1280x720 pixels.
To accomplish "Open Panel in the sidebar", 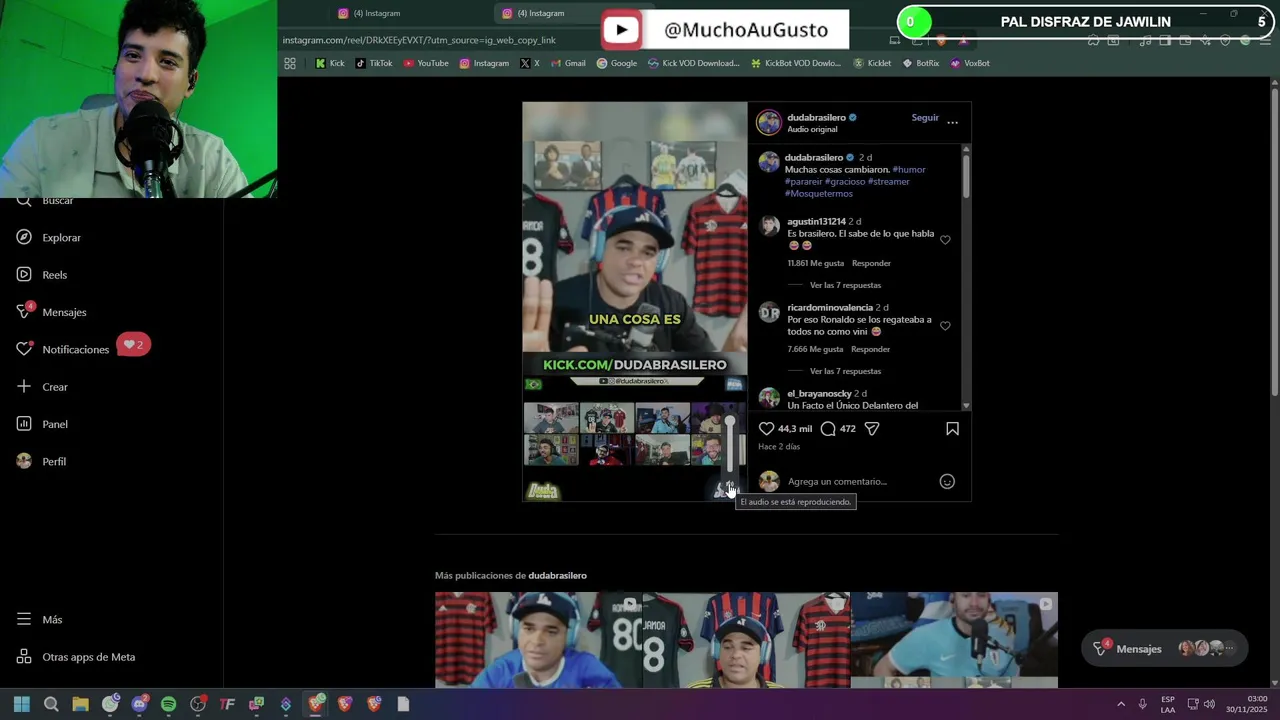I will pos(42,424).
